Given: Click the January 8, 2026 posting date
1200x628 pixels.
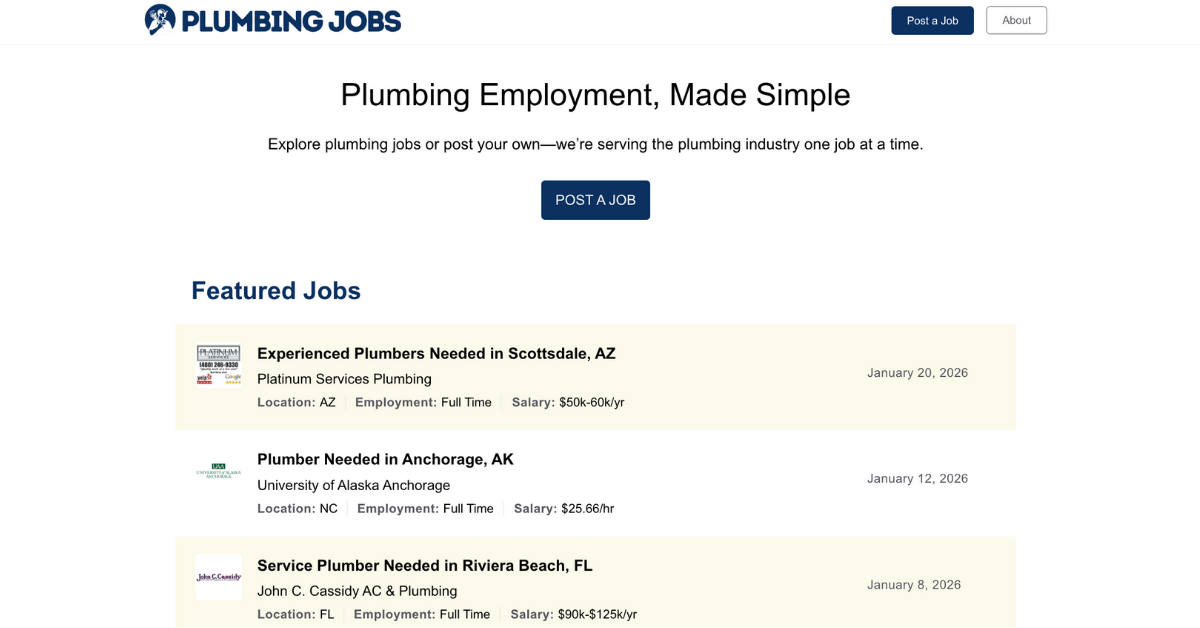Looking at the screenshot, I should click(x=914, y=585).
